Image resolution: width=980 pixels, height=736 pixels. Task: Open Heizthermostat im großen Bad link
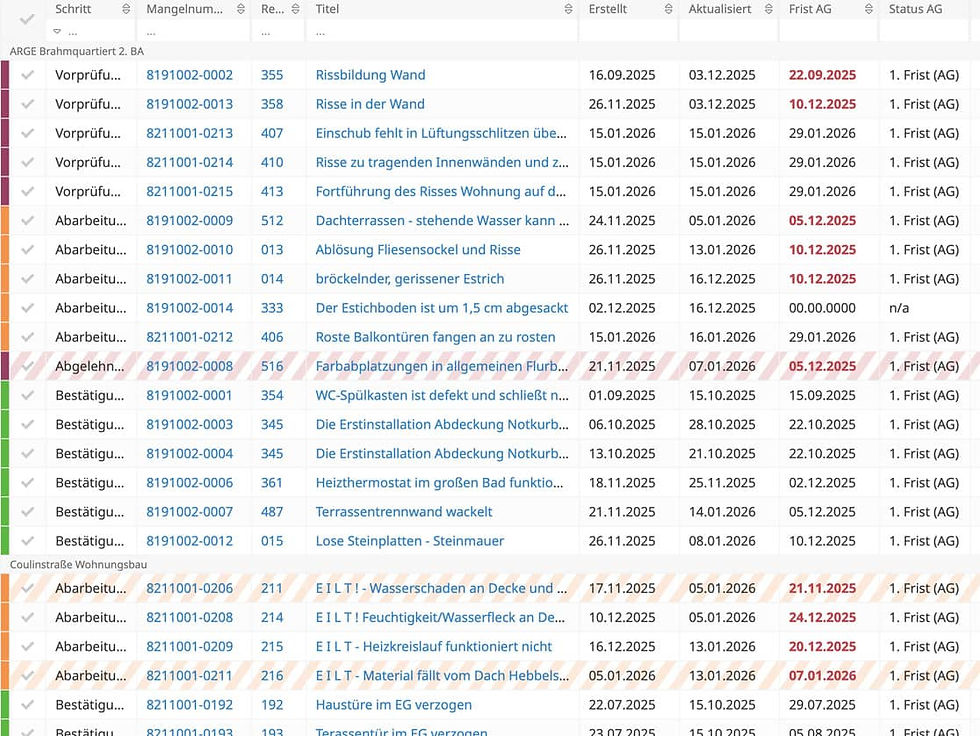pos(439,483)
